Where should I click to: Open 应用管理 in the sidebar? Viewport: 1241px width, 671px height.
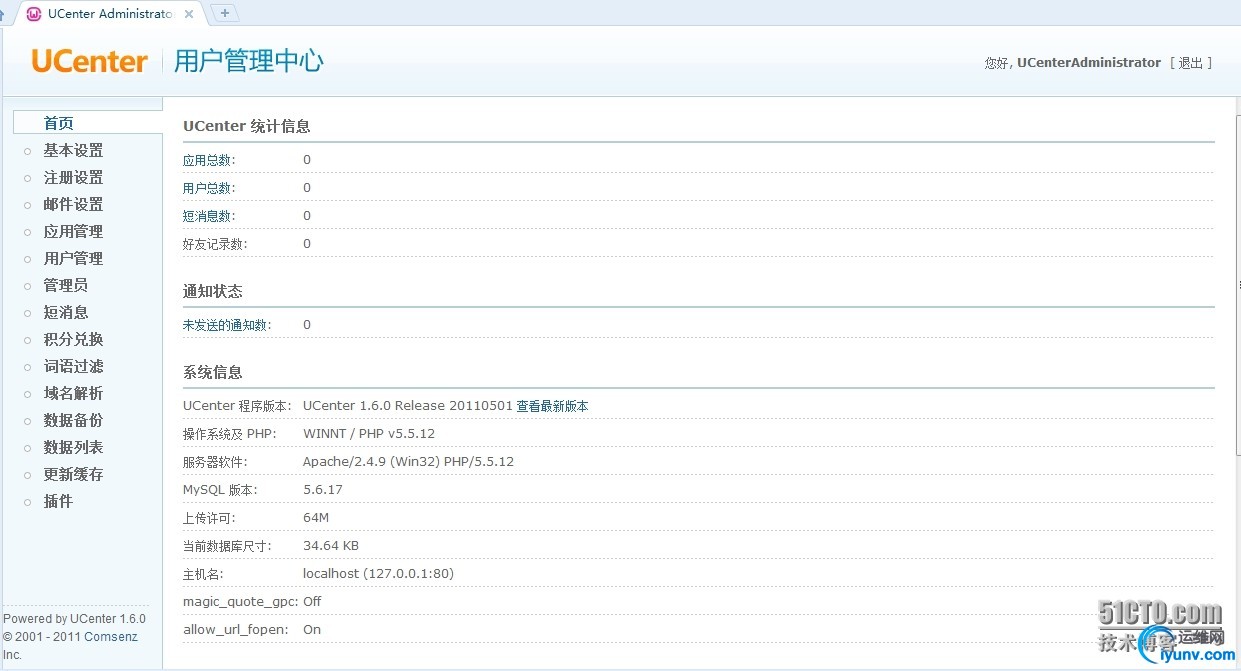pos(73,231)
